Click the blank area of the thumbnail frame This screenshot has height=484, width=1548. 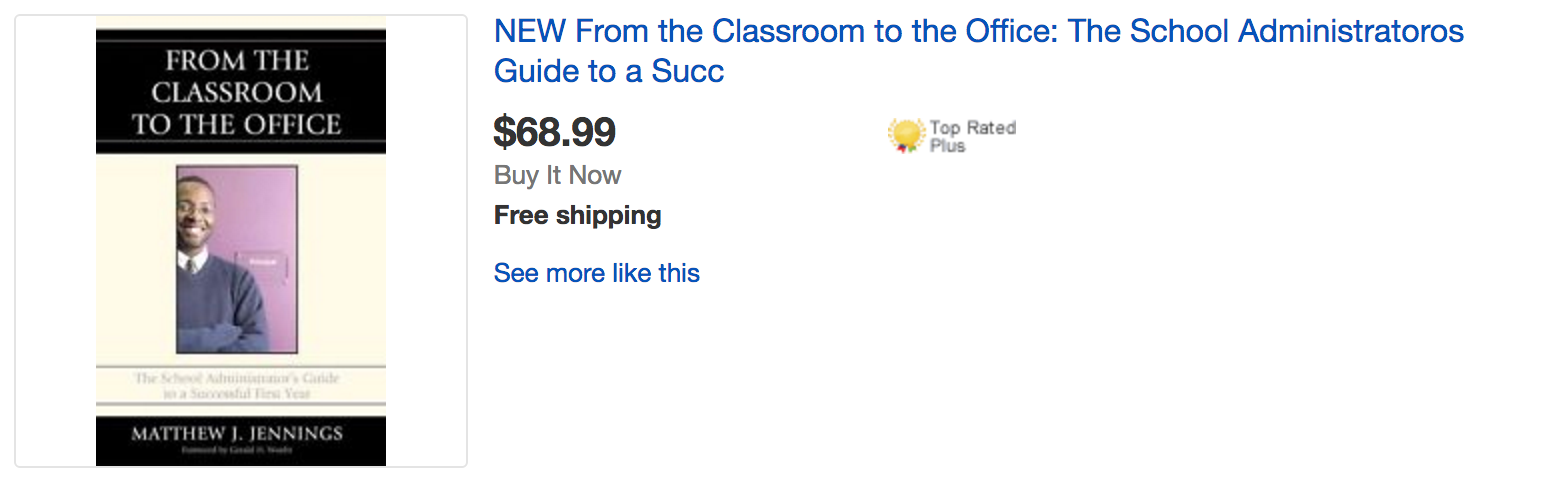(55, 240)
